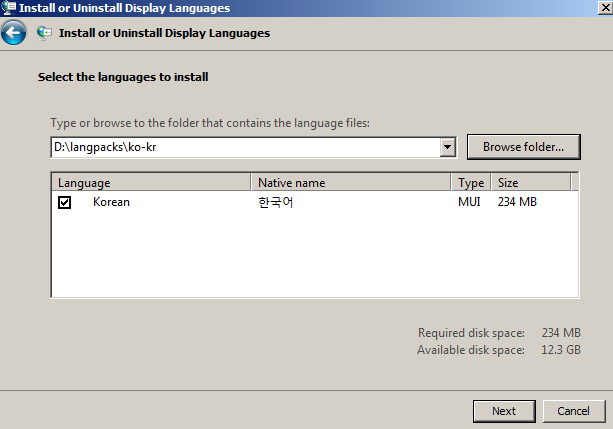Click Next to continue installation
The height and width of the screenshot is (429, 613).
504,411
